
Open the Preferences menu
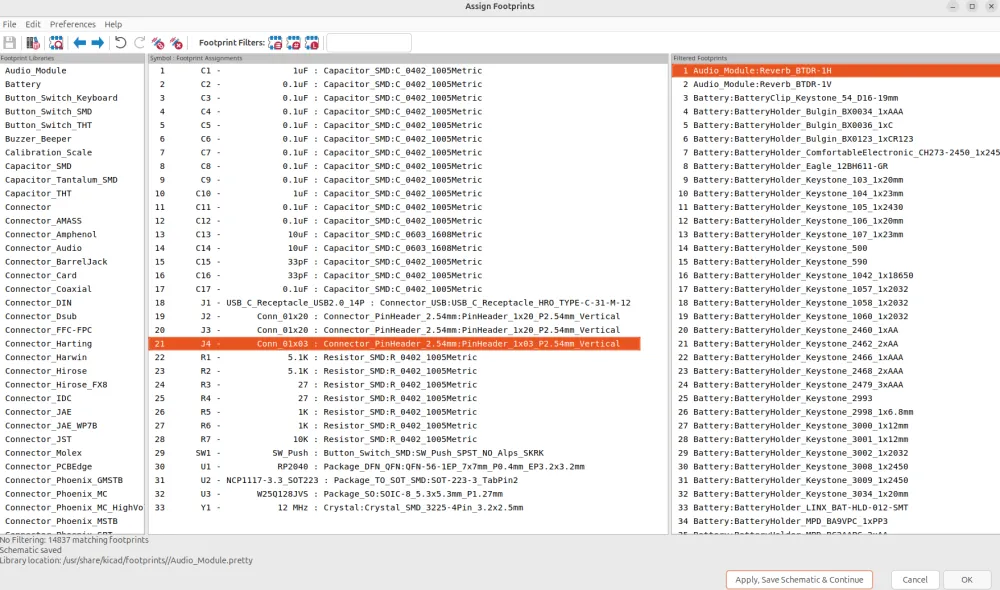[73, 24]
